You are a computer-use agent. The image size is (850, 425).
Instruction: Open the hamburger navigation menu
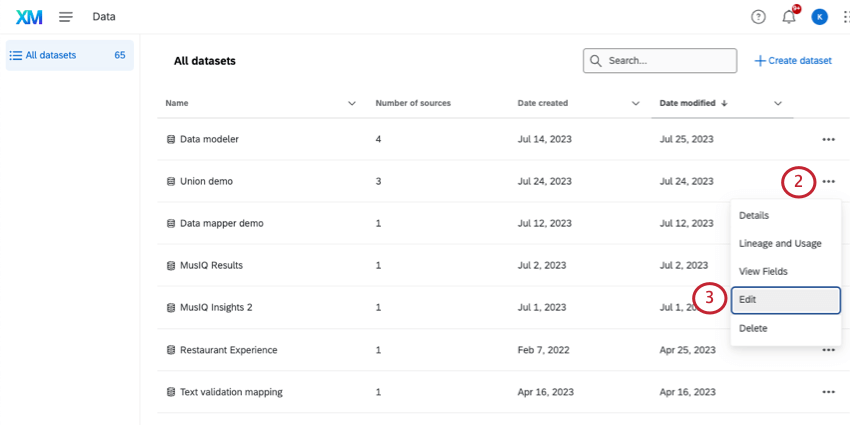[x=66, y=17]
